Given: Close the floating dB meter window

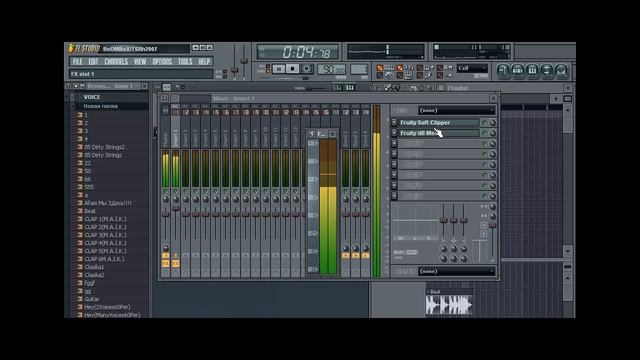Looking at the screenshot, I should [x=332, y=134].
